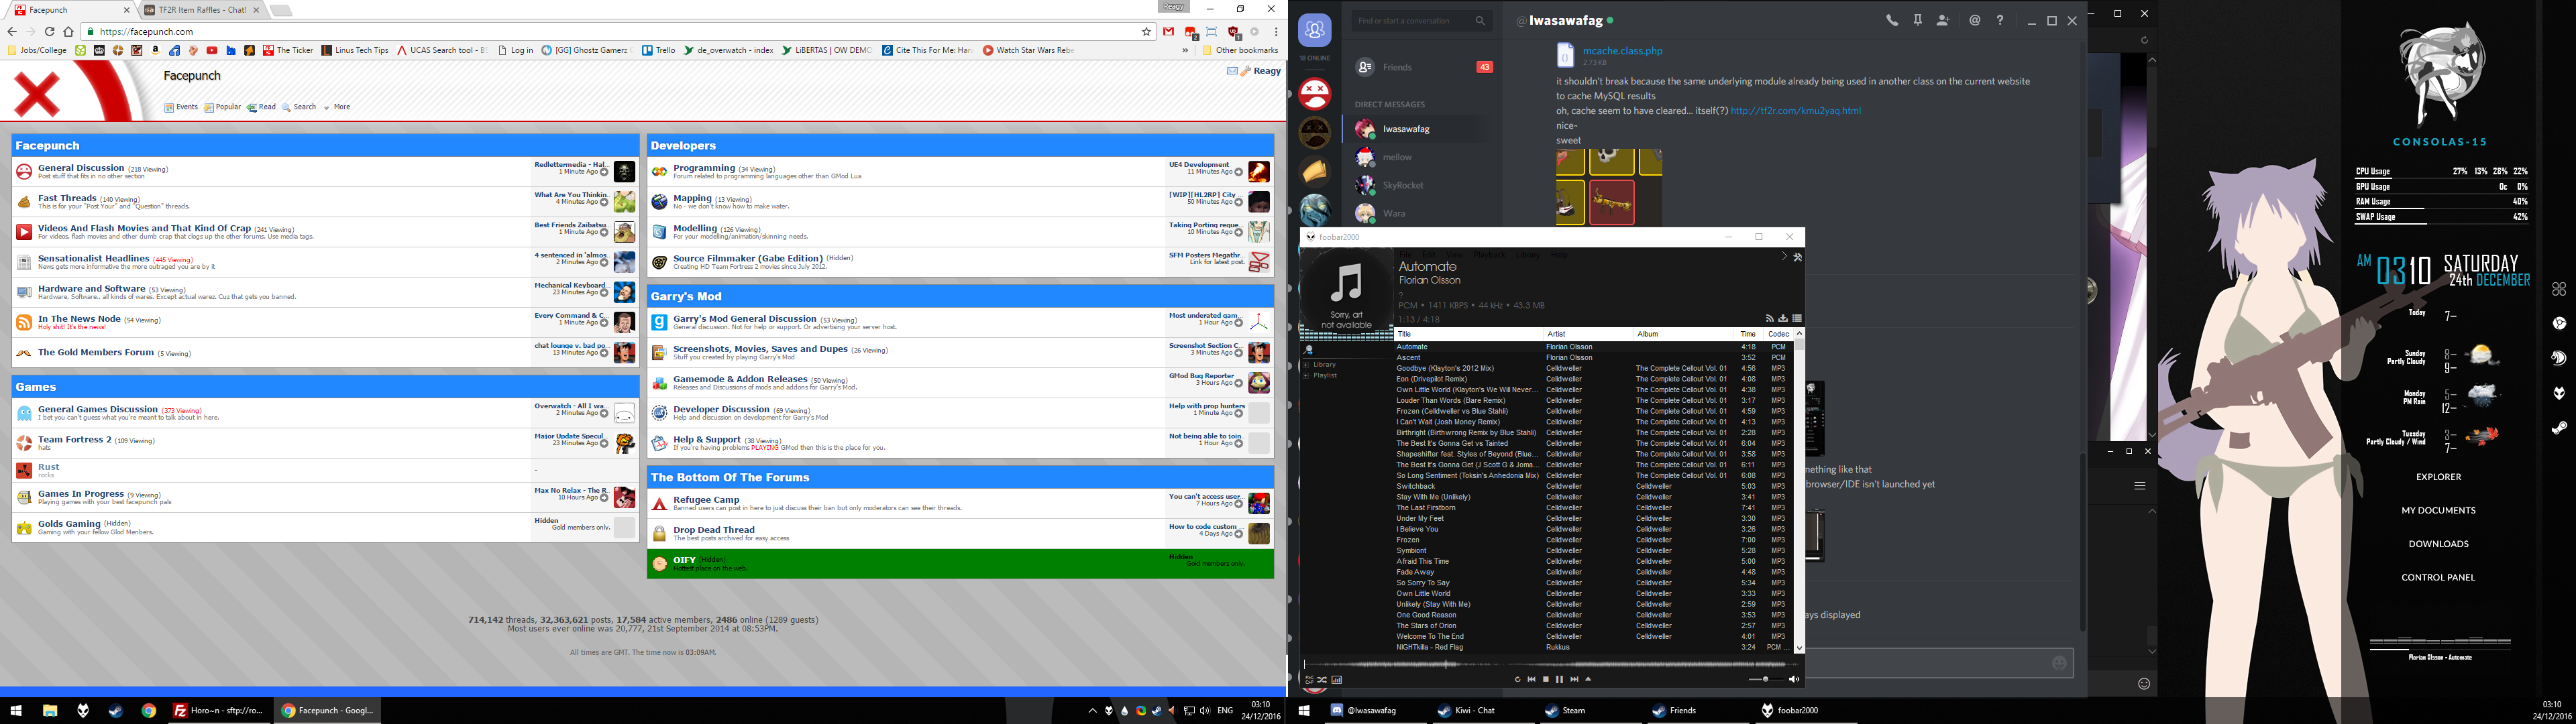The height and width of the screenshot is (724, 2576).
Task: Open the Amazon bookmark icon
Action: [155, 50]
